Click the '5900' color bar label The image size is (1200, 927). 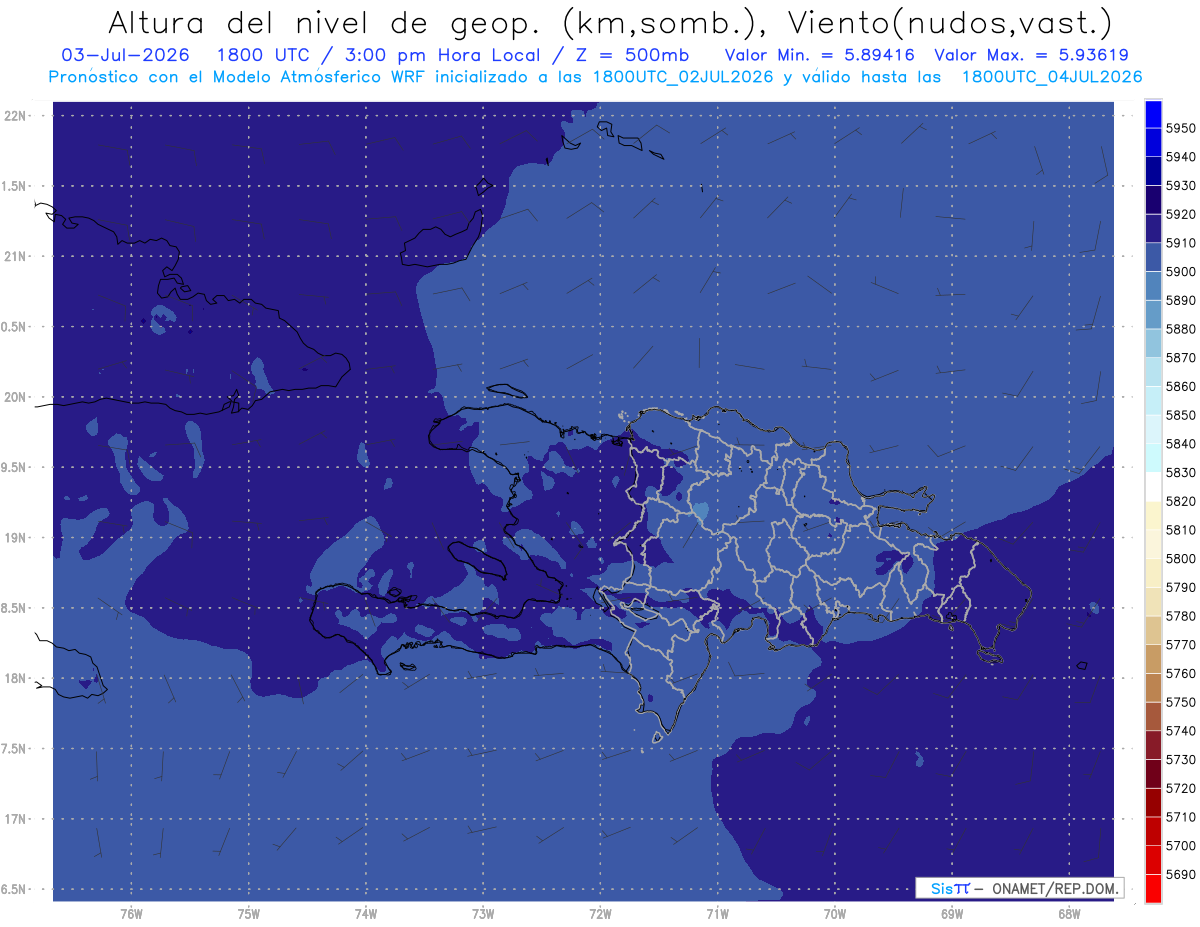[1180, 272]
